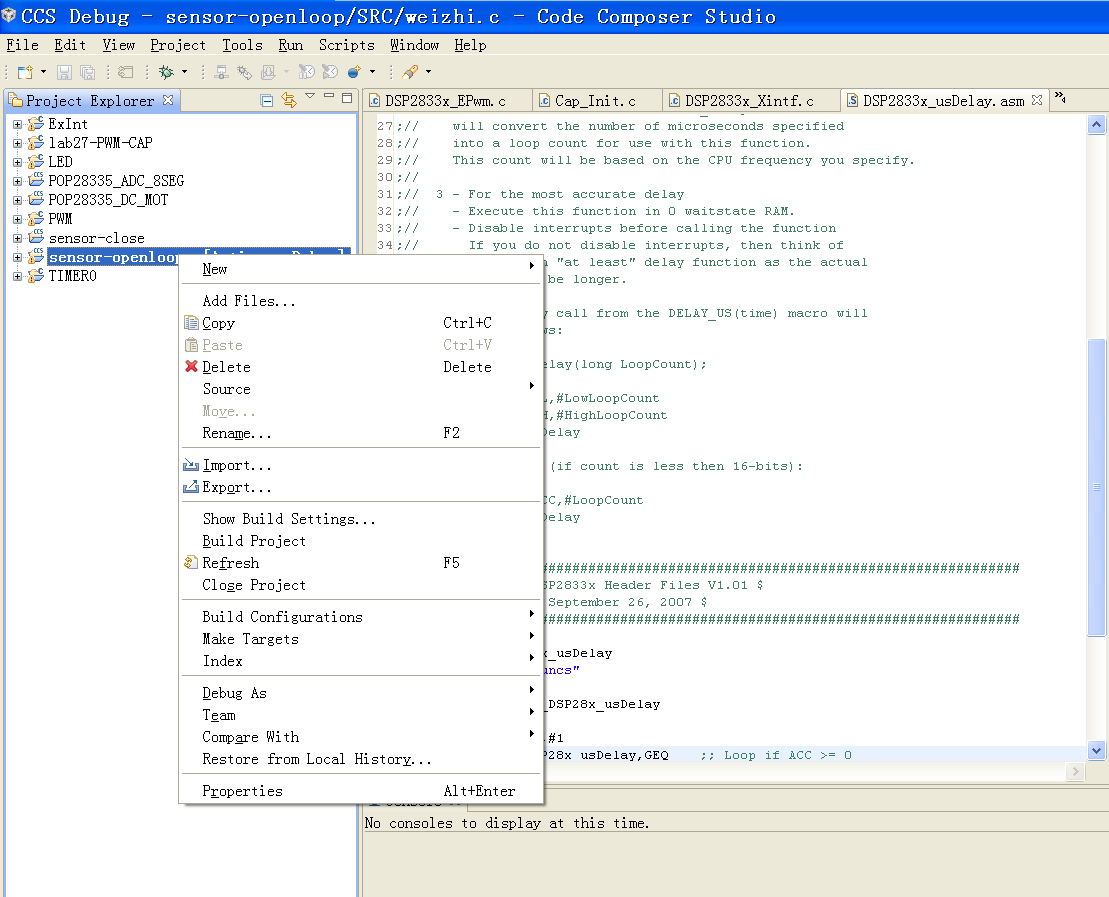Screen dimensions: 1109x897
Task: Click the New wizard toolbar icon
Action: pos(25,72)
